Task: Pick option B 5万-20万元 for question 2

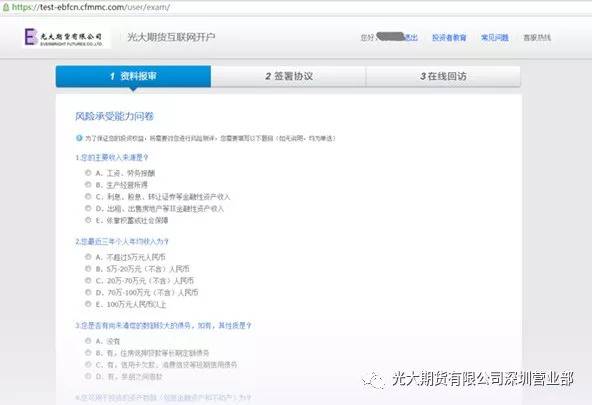Action: click(x=88, y=268)
